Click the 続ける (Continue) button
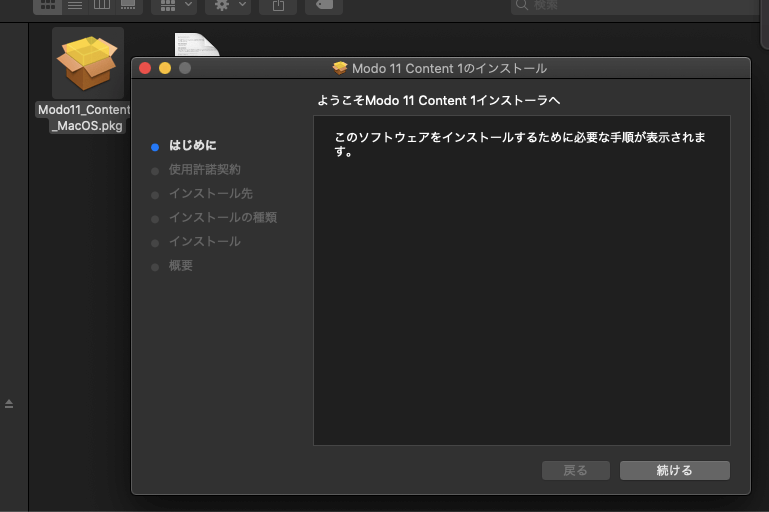Image resolution: width=769 pixels, height=512 pixels. (x=674, y=470)
